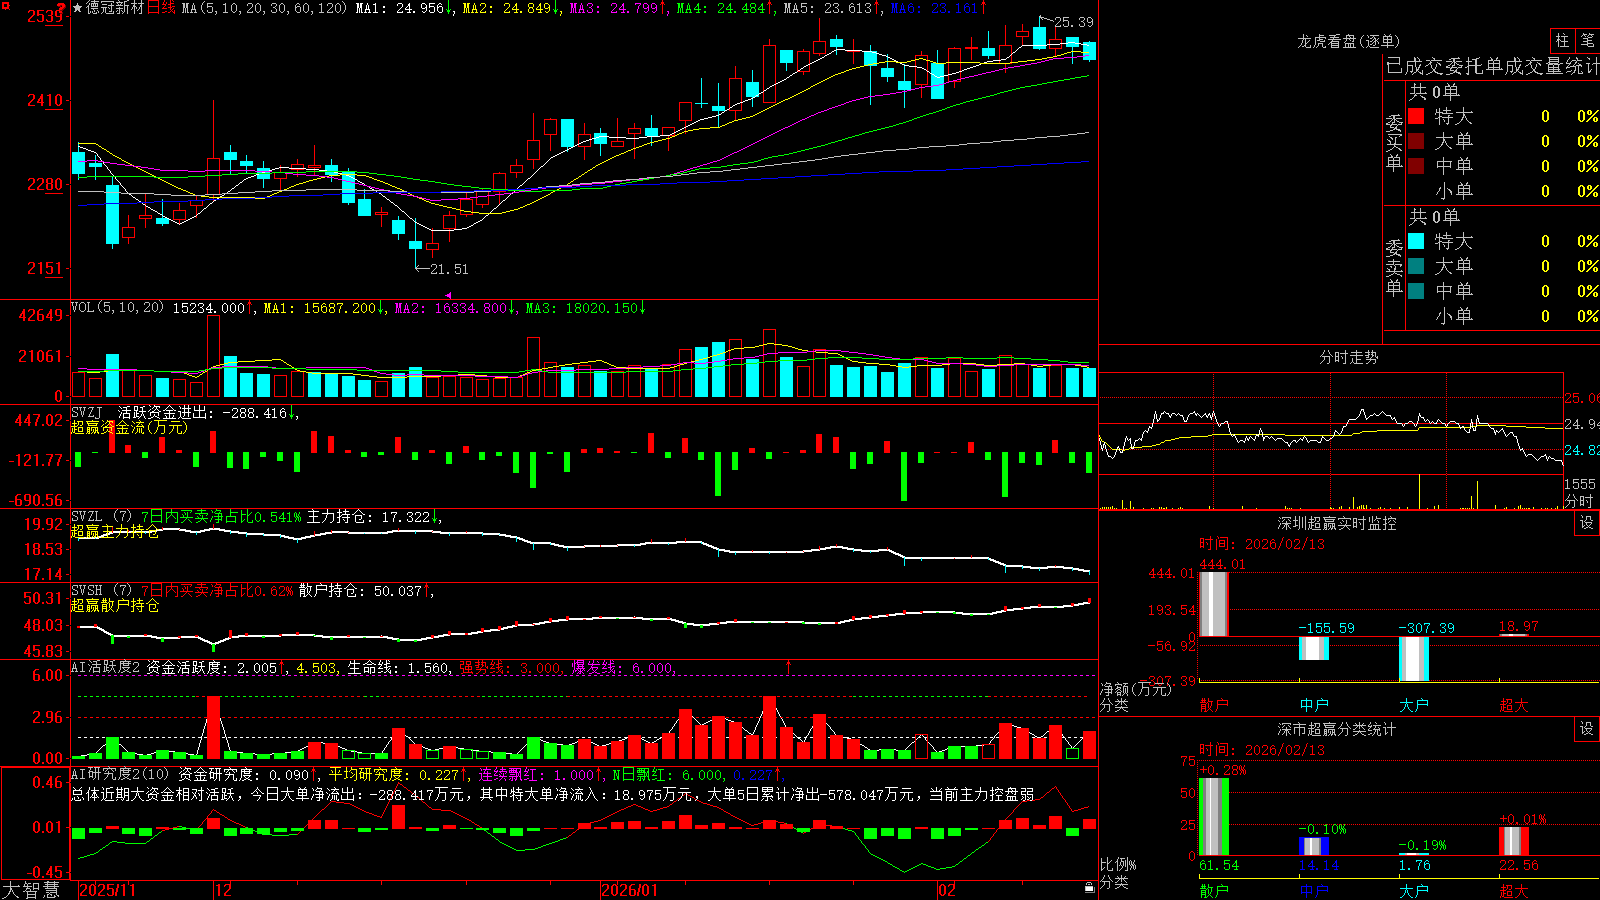The height and width of the screenshot is (900, 1600).
Task: Click the 25.39 high price label
Action: (1074, 22)
